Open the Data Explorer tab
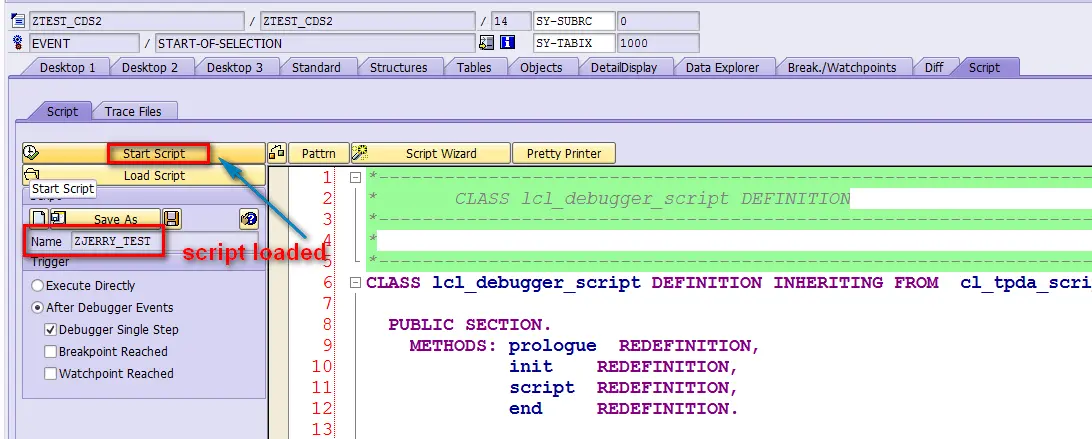Viewport: 1092px width, 439px height. 722,68
